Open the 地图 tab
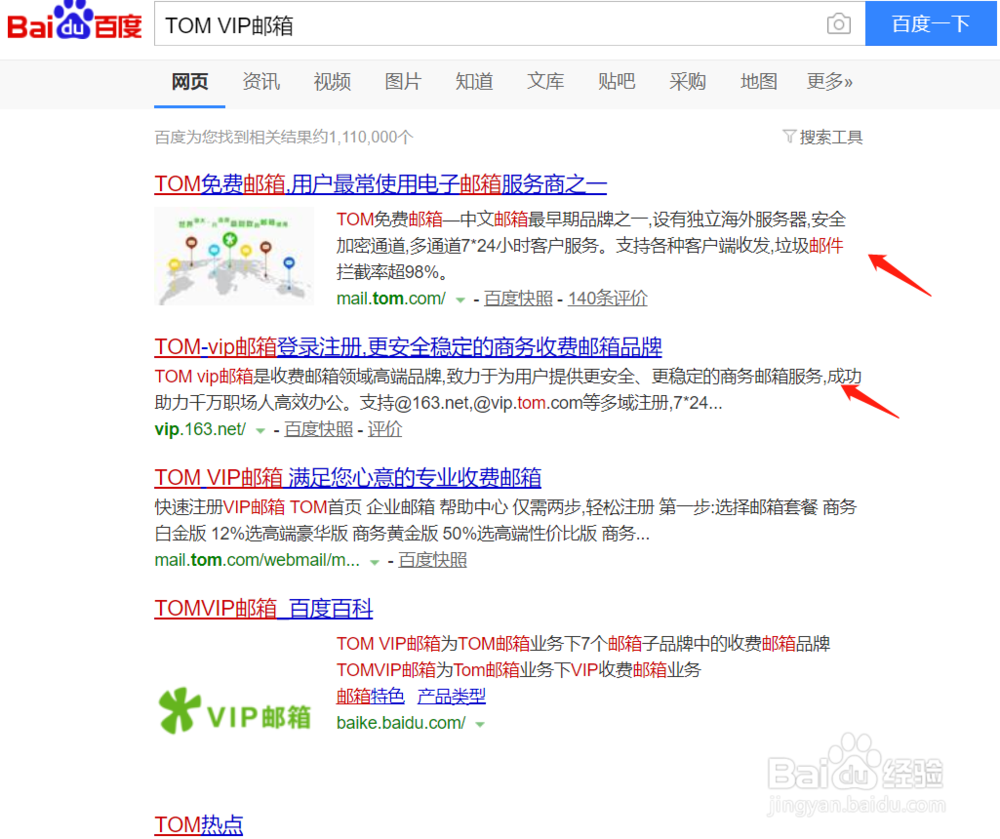The height and width of the screenshot is (839, 1000). 758,82
